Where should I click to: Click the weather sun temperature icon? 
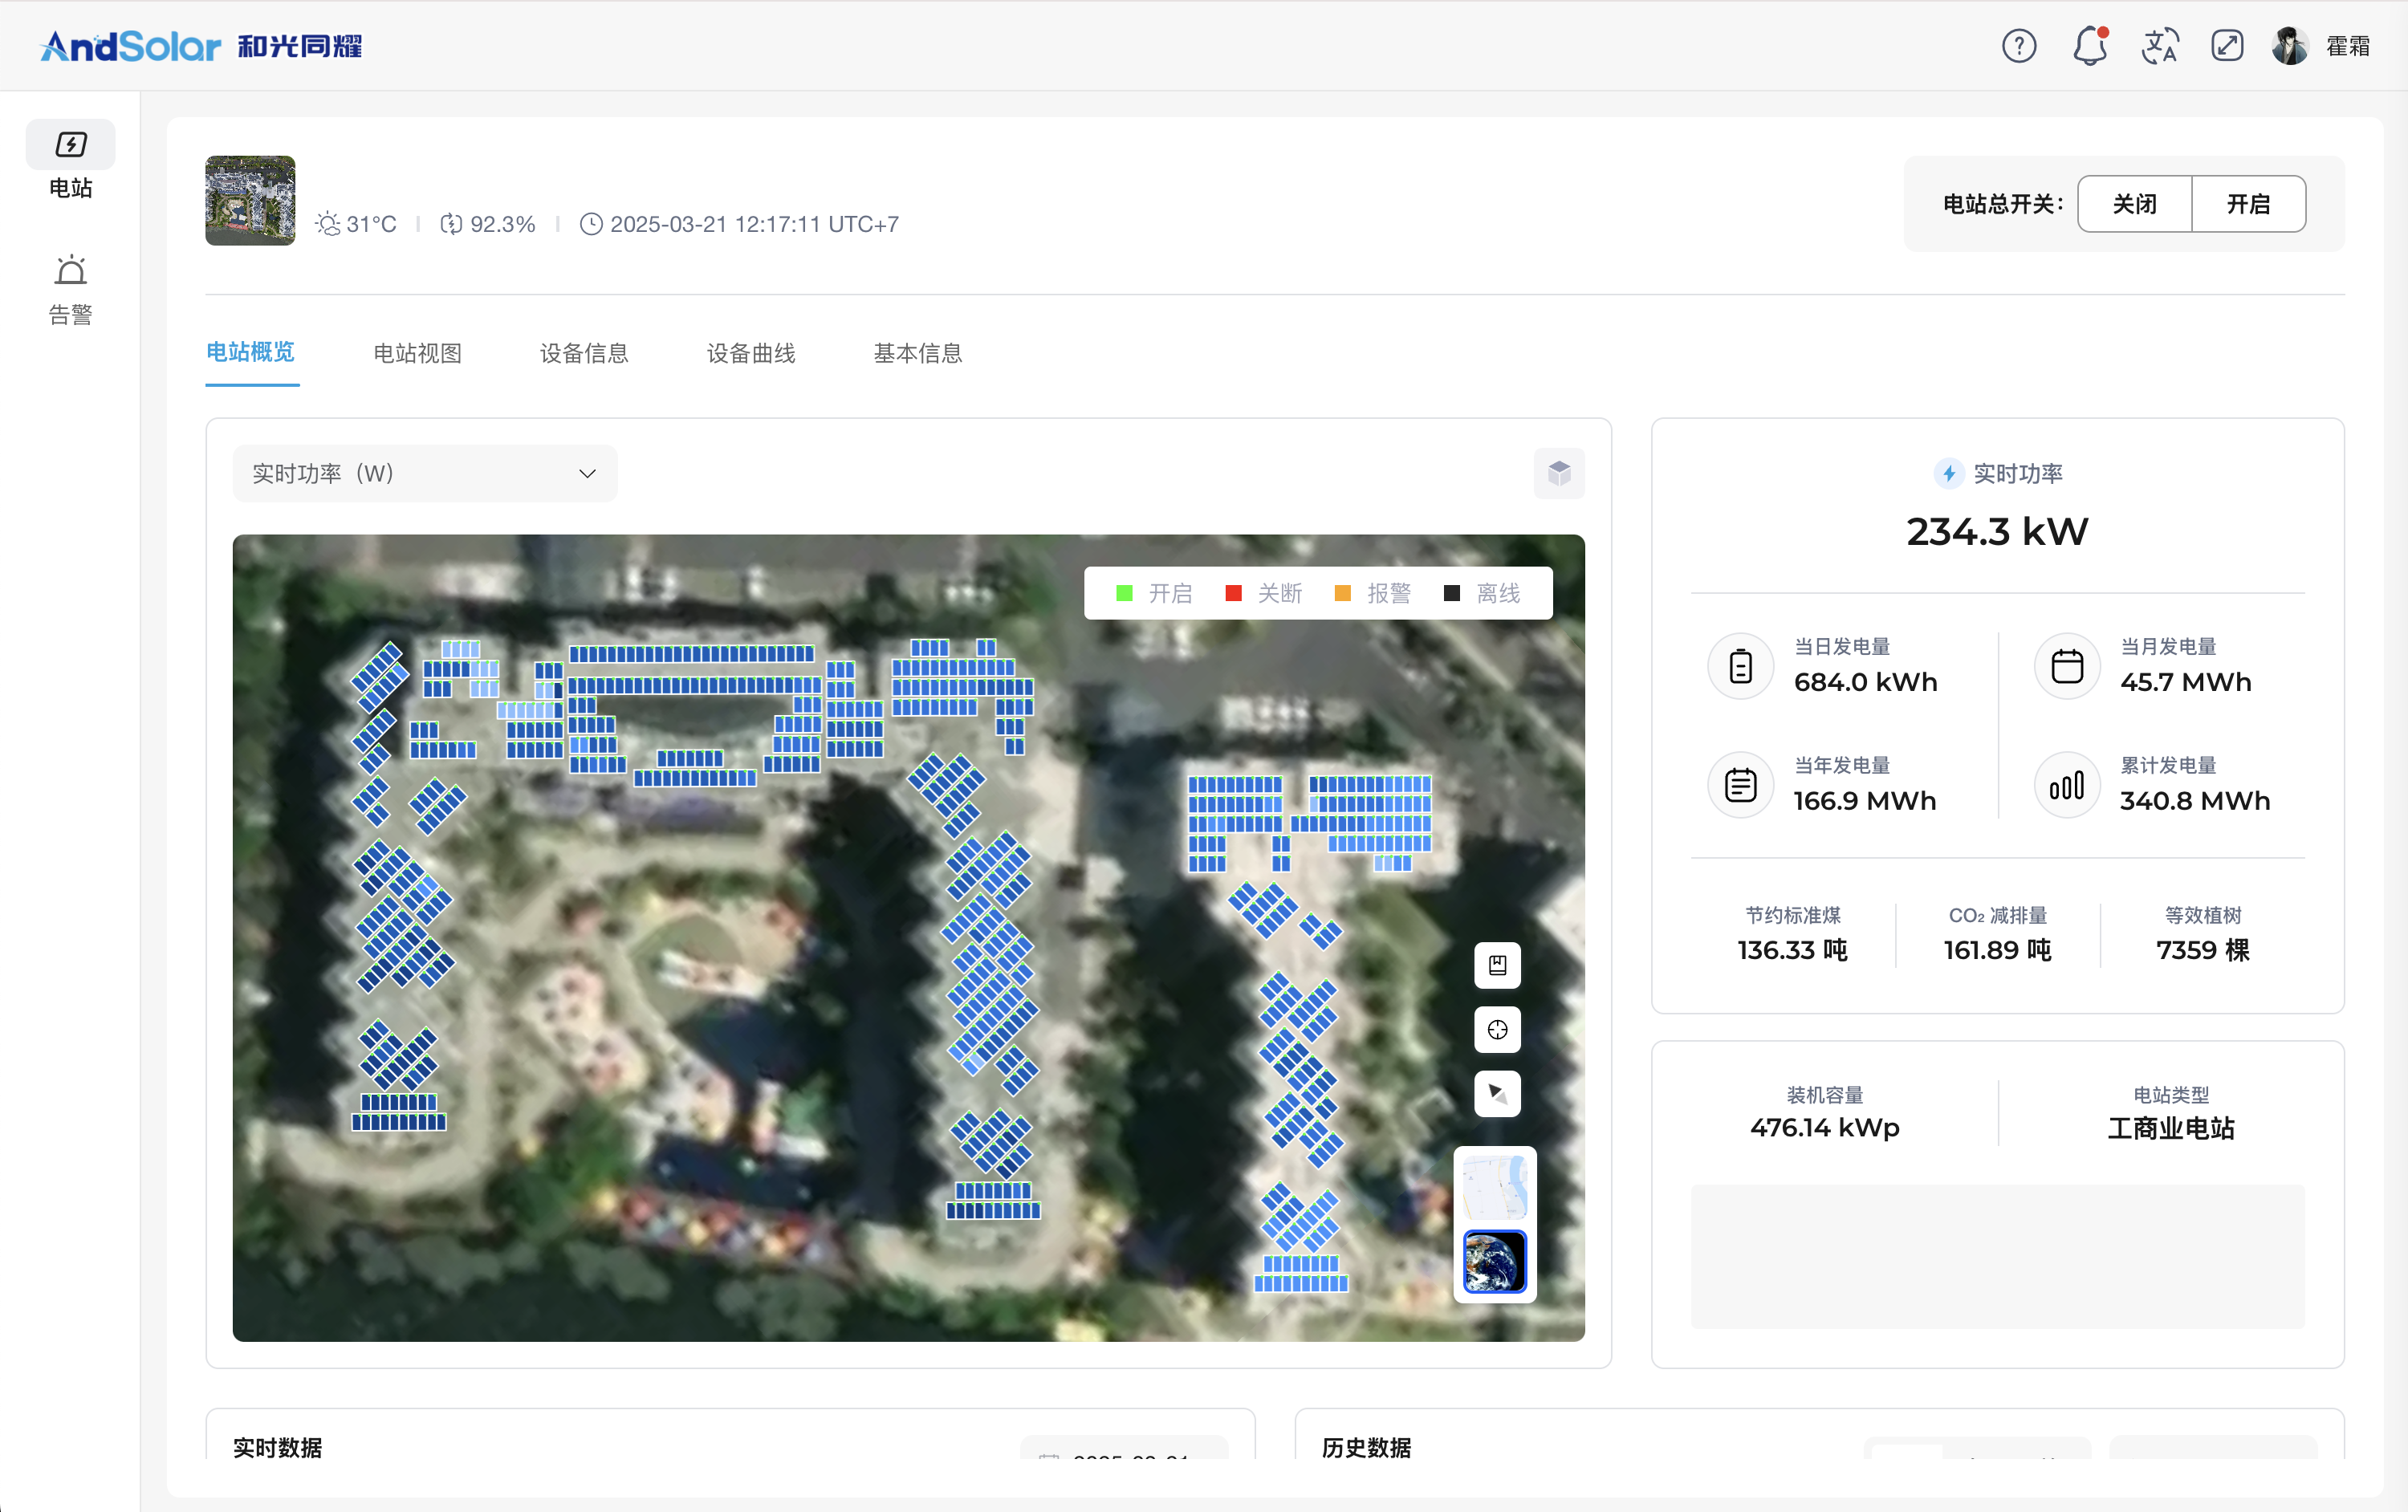click(x=328, y=224)
